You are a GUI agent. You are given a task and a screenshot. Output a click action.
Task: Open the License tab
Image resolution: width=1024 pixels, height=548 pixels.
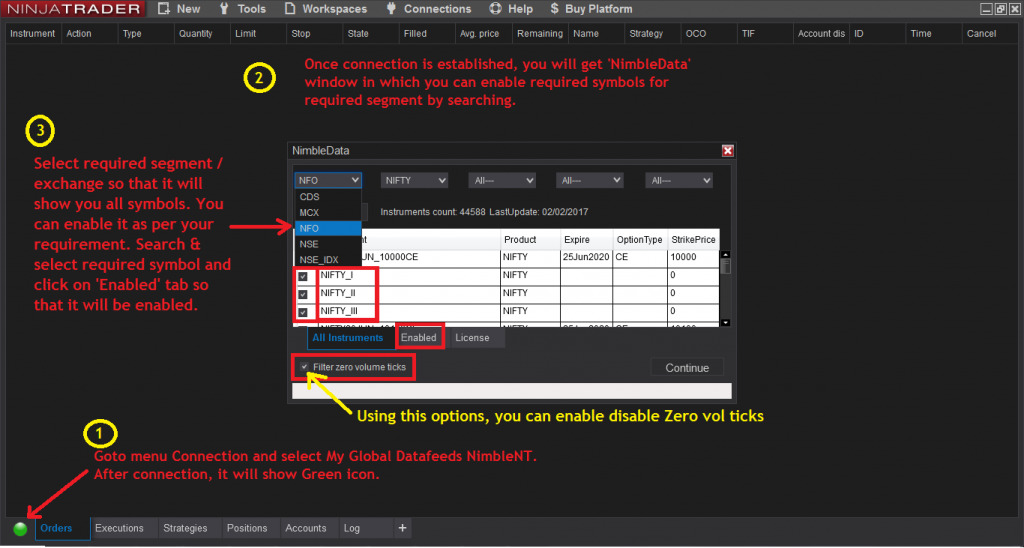click(x=472, y=338)
